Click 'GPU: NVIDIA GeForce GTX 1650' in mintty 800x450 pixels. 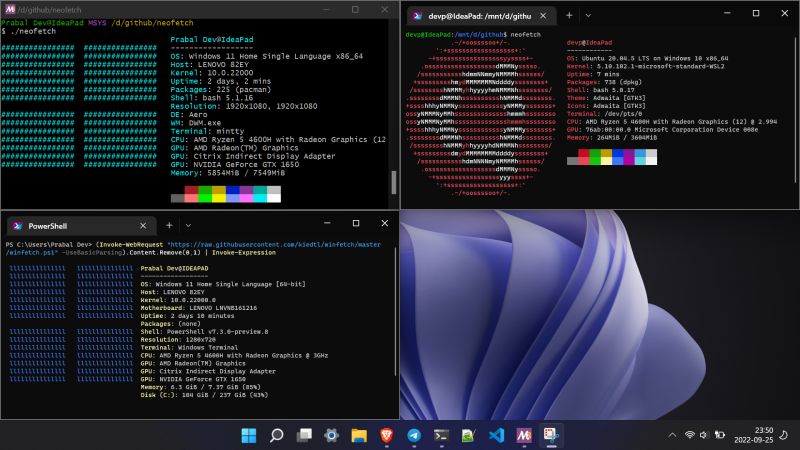pos(235,164)
